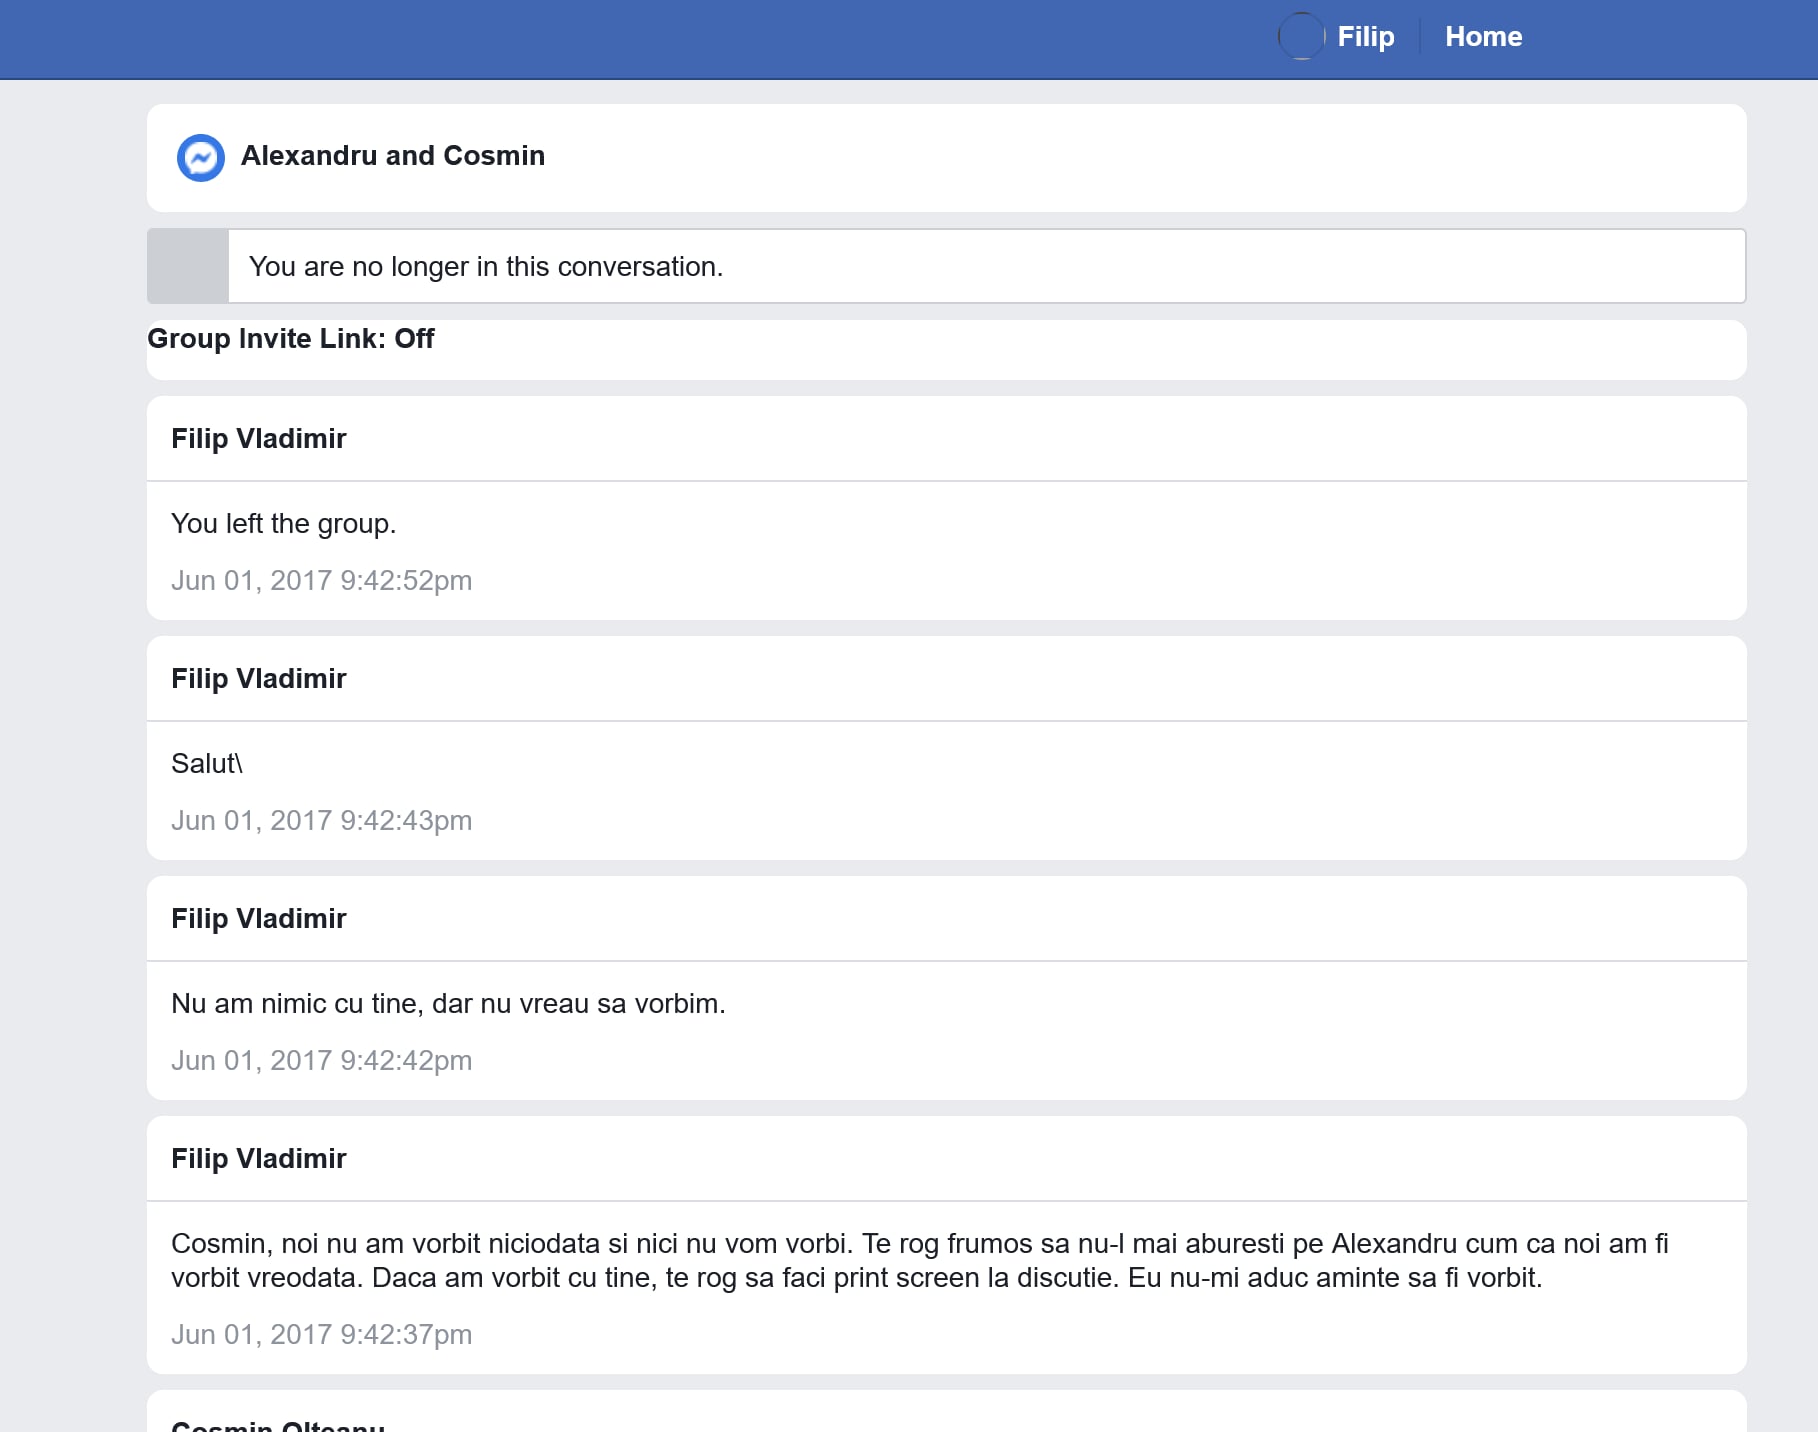Screen dimensions: 1818x1432
Task: Click the 9:42:52pm timestamp
Action: tap(321, 581)
